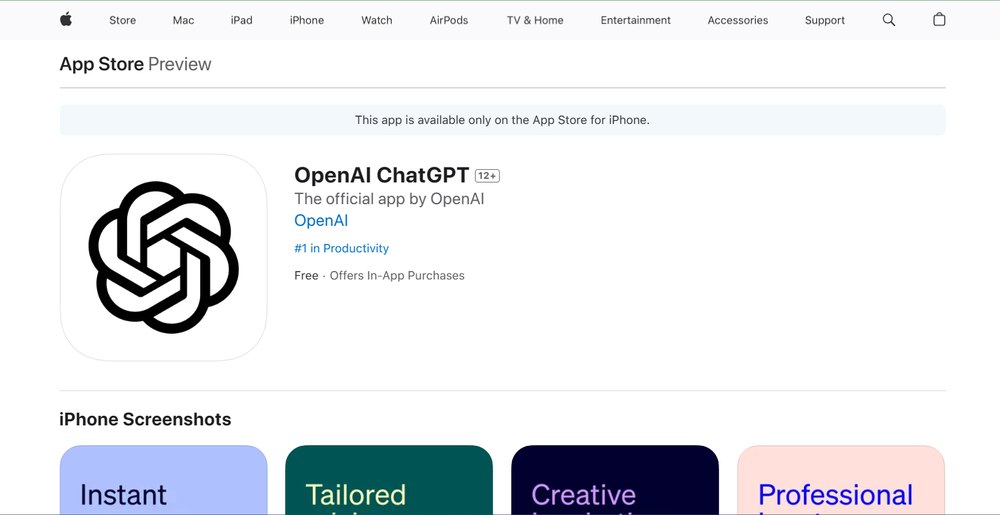Open the Accessories menu
The width and height of the screenshot is (1000, 515).
click(738, 20)
